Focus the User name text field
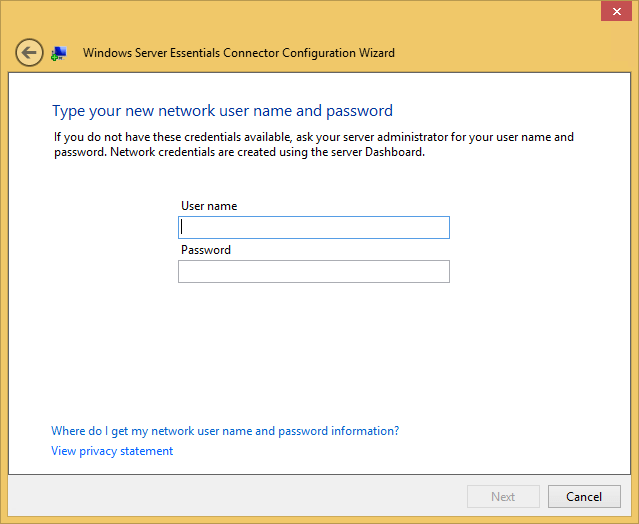 pyautogui.click(x=314, y=227)
